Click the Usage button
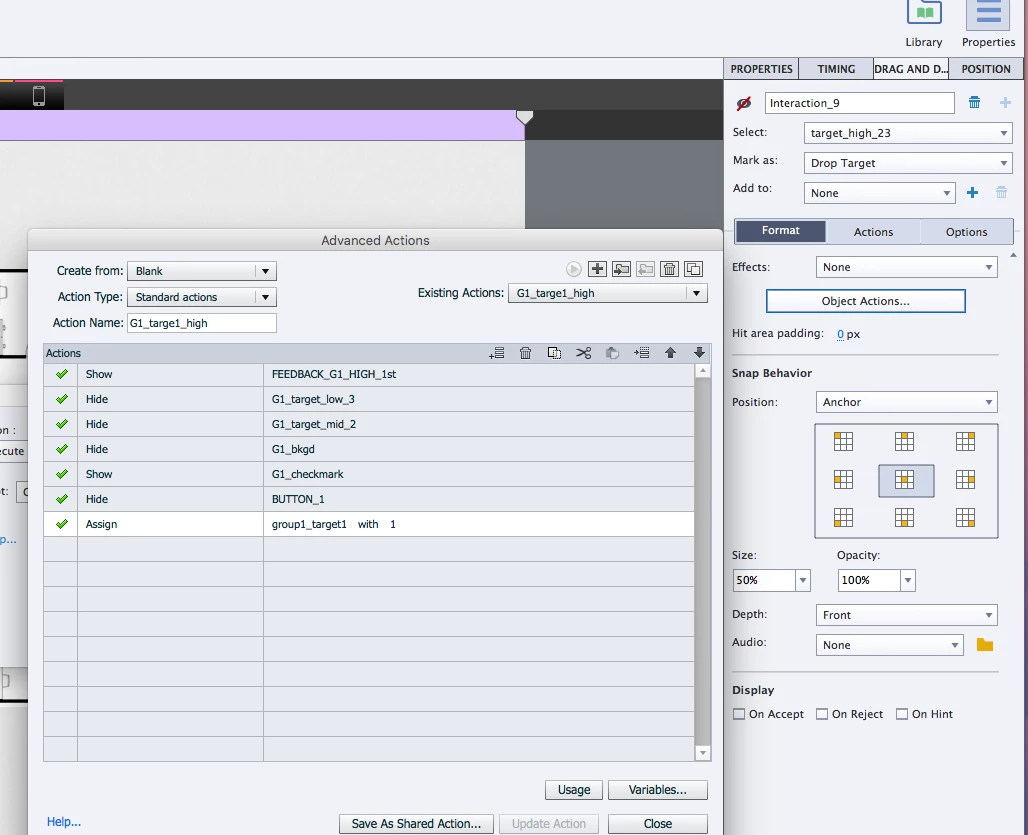Image resolution: width=1028 pixels, height=835 pixels. click(574, 790)
